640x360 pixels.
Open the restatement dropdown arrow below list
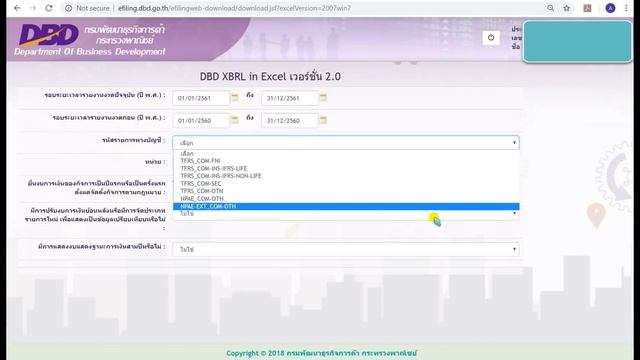514,213
